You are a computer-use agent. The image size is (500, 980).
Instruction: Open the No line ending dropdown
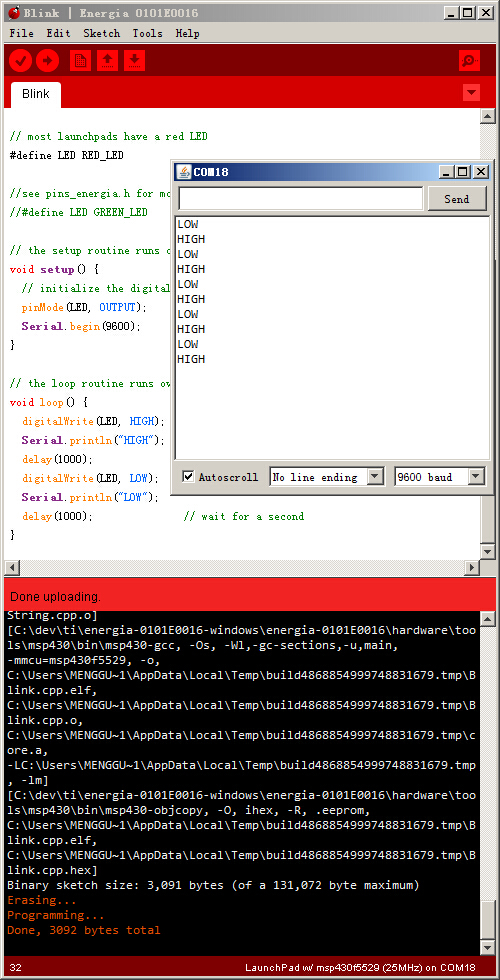tap(326, 477)
